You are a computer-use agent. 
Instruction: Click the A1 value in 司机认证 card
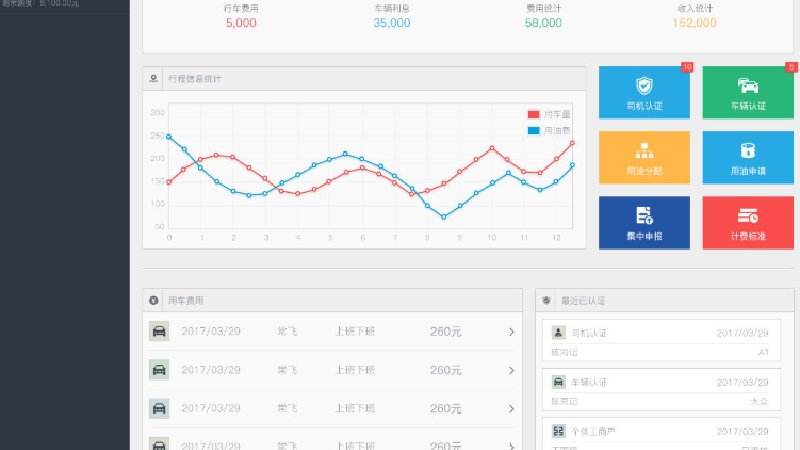point(763,352)
